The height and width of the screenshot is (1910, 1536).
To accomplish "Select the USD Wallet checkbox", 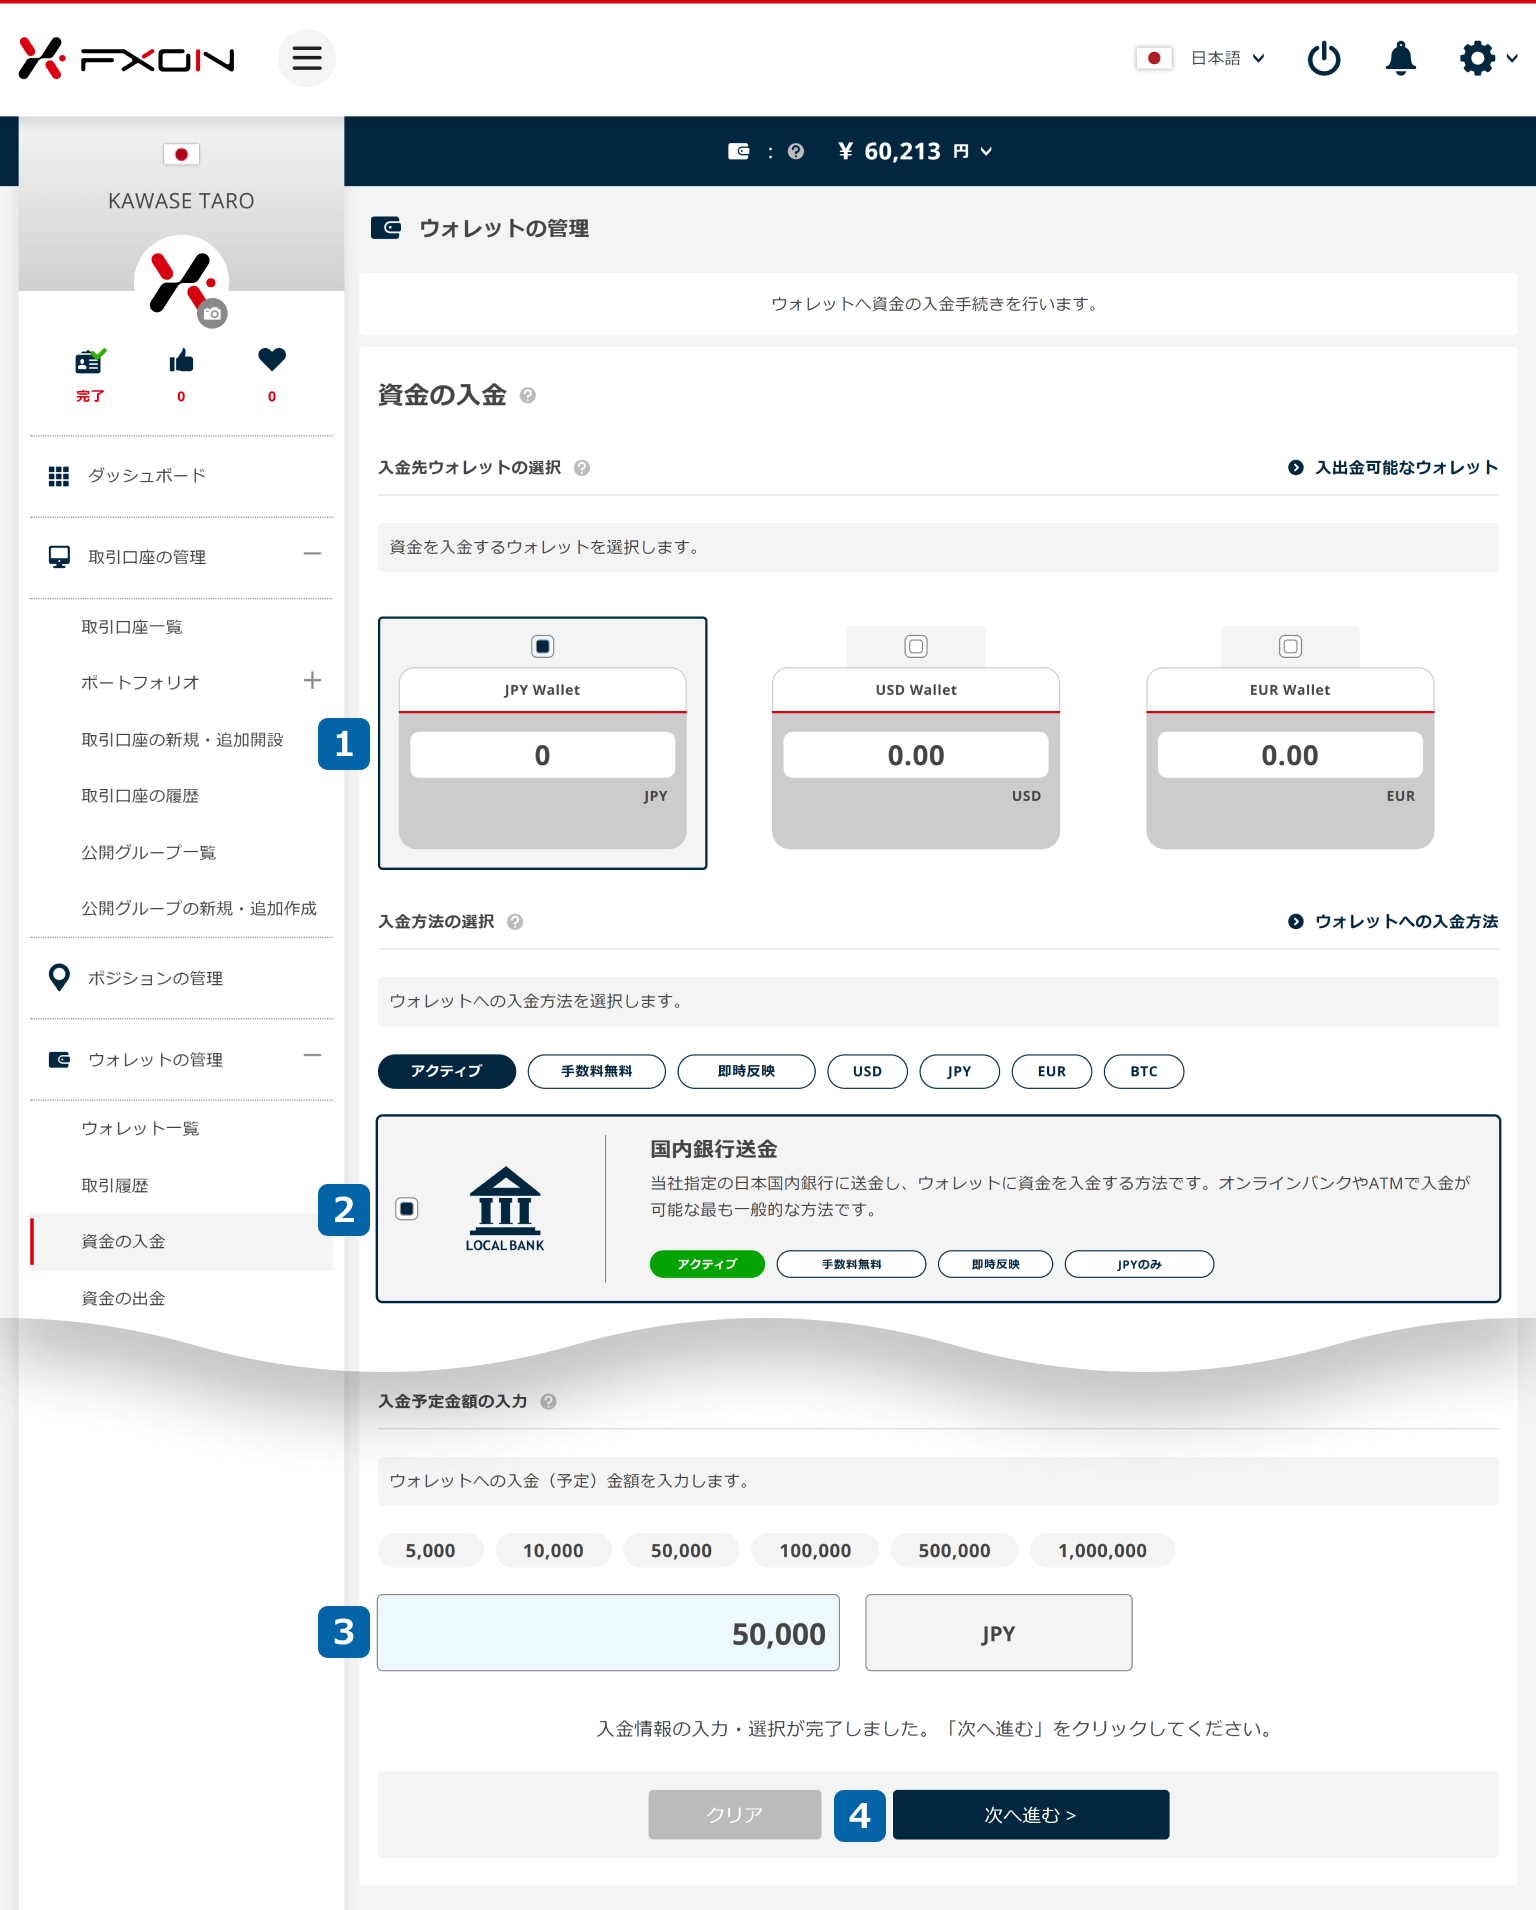I will pos(916,646).
